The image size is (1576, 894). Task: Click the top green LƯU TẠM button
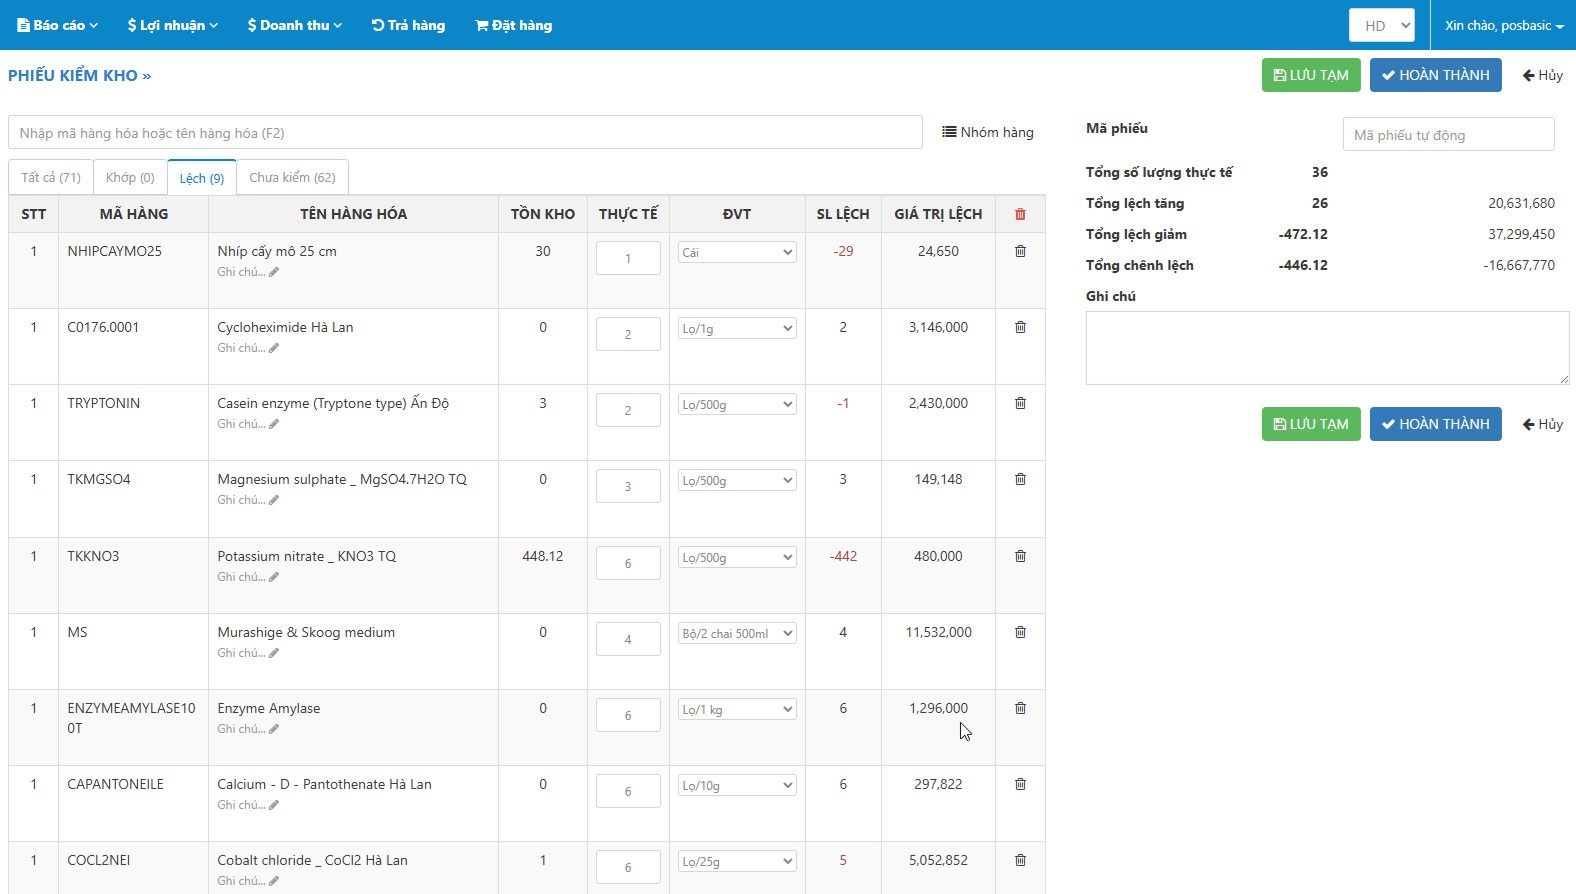tap(1310, 75)
